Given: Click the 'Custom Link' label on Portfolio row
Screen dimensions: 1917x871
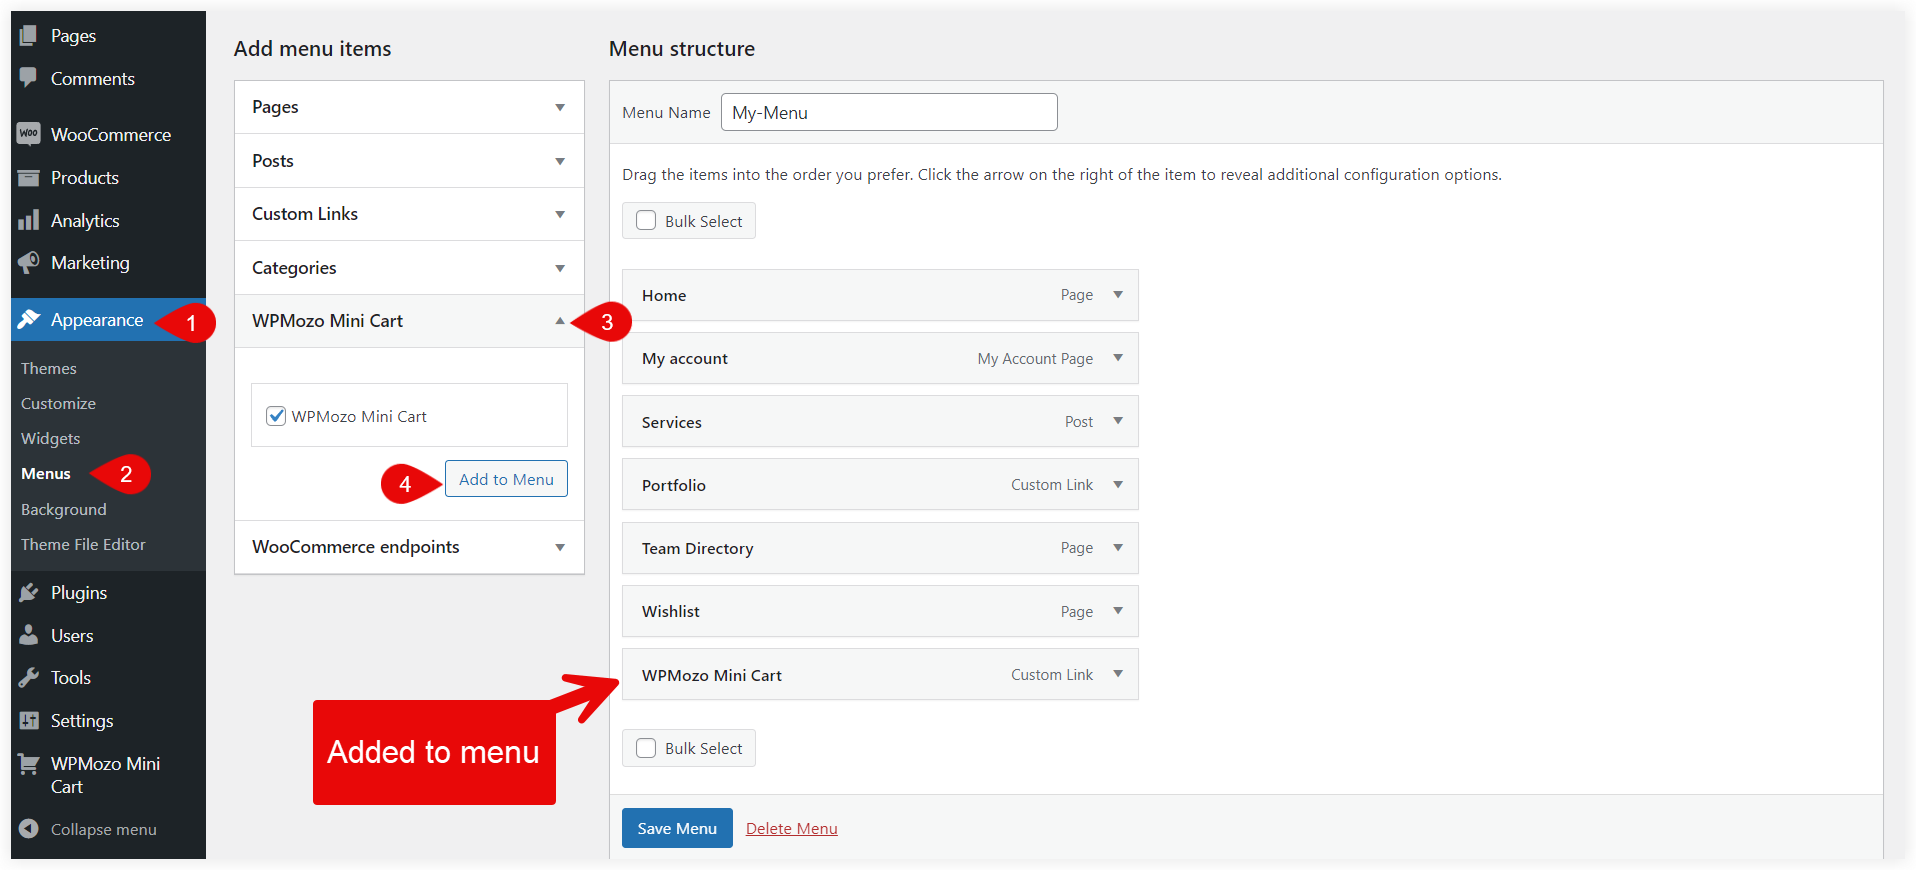Looking at the screenshot, I should (x=1052, y=485).
